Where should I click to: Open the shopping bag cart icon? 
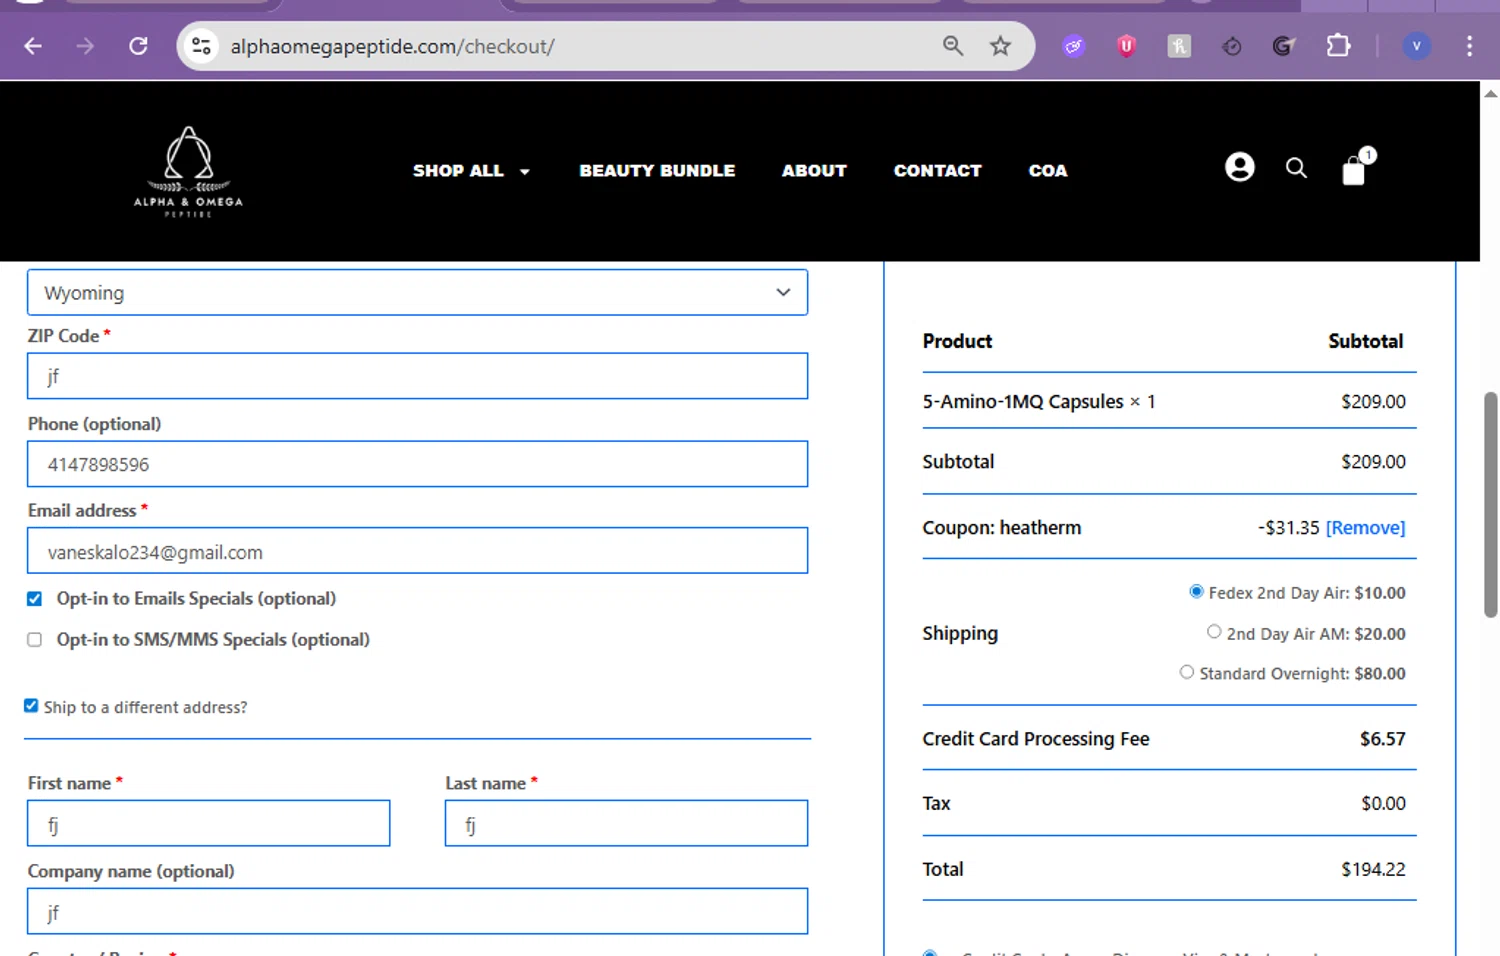(1354, 170)
